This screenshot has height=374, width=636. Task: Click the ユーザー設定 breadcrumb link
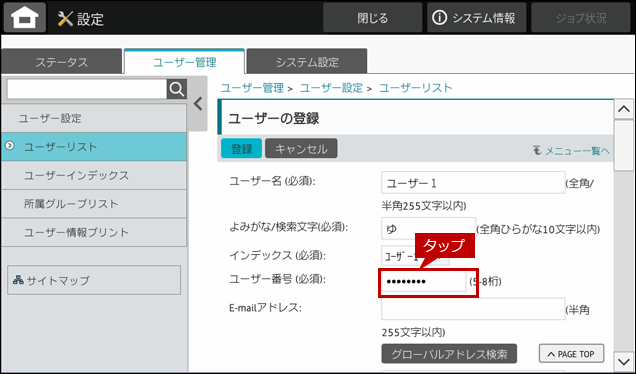(331, 88)
